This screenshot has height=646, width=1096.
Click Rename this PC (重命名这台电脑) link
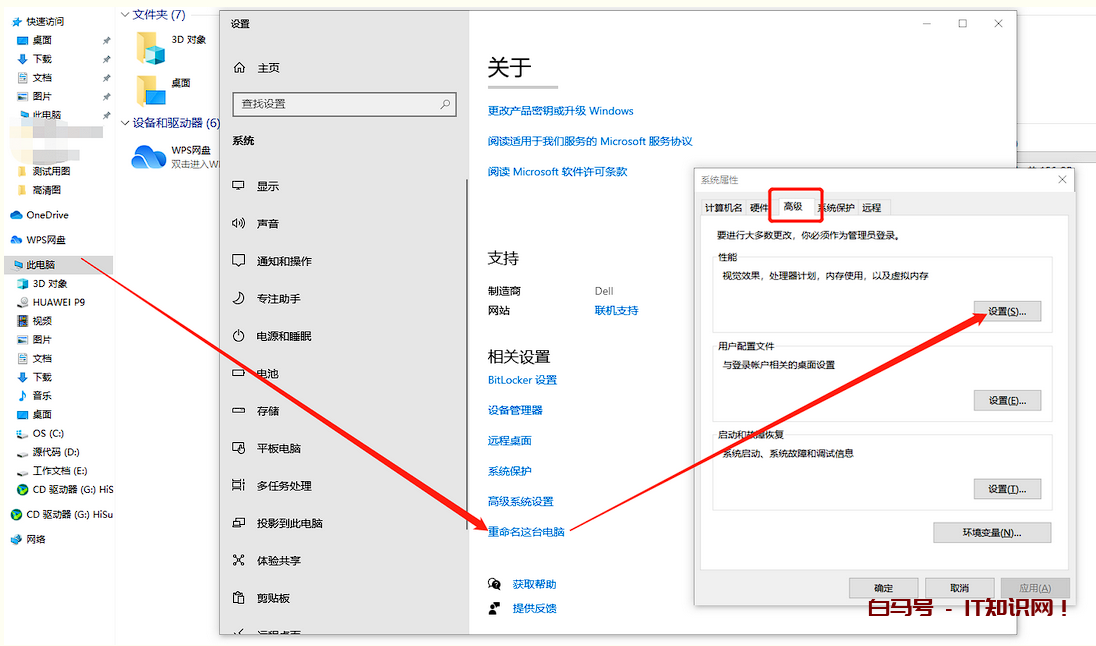(x=526, y=532)
